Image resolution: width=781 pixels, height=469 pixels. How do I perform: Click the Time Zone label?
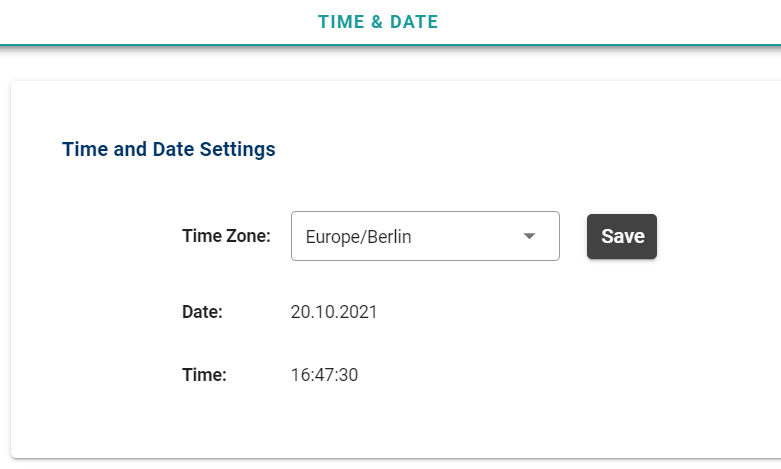coord(226,236)
